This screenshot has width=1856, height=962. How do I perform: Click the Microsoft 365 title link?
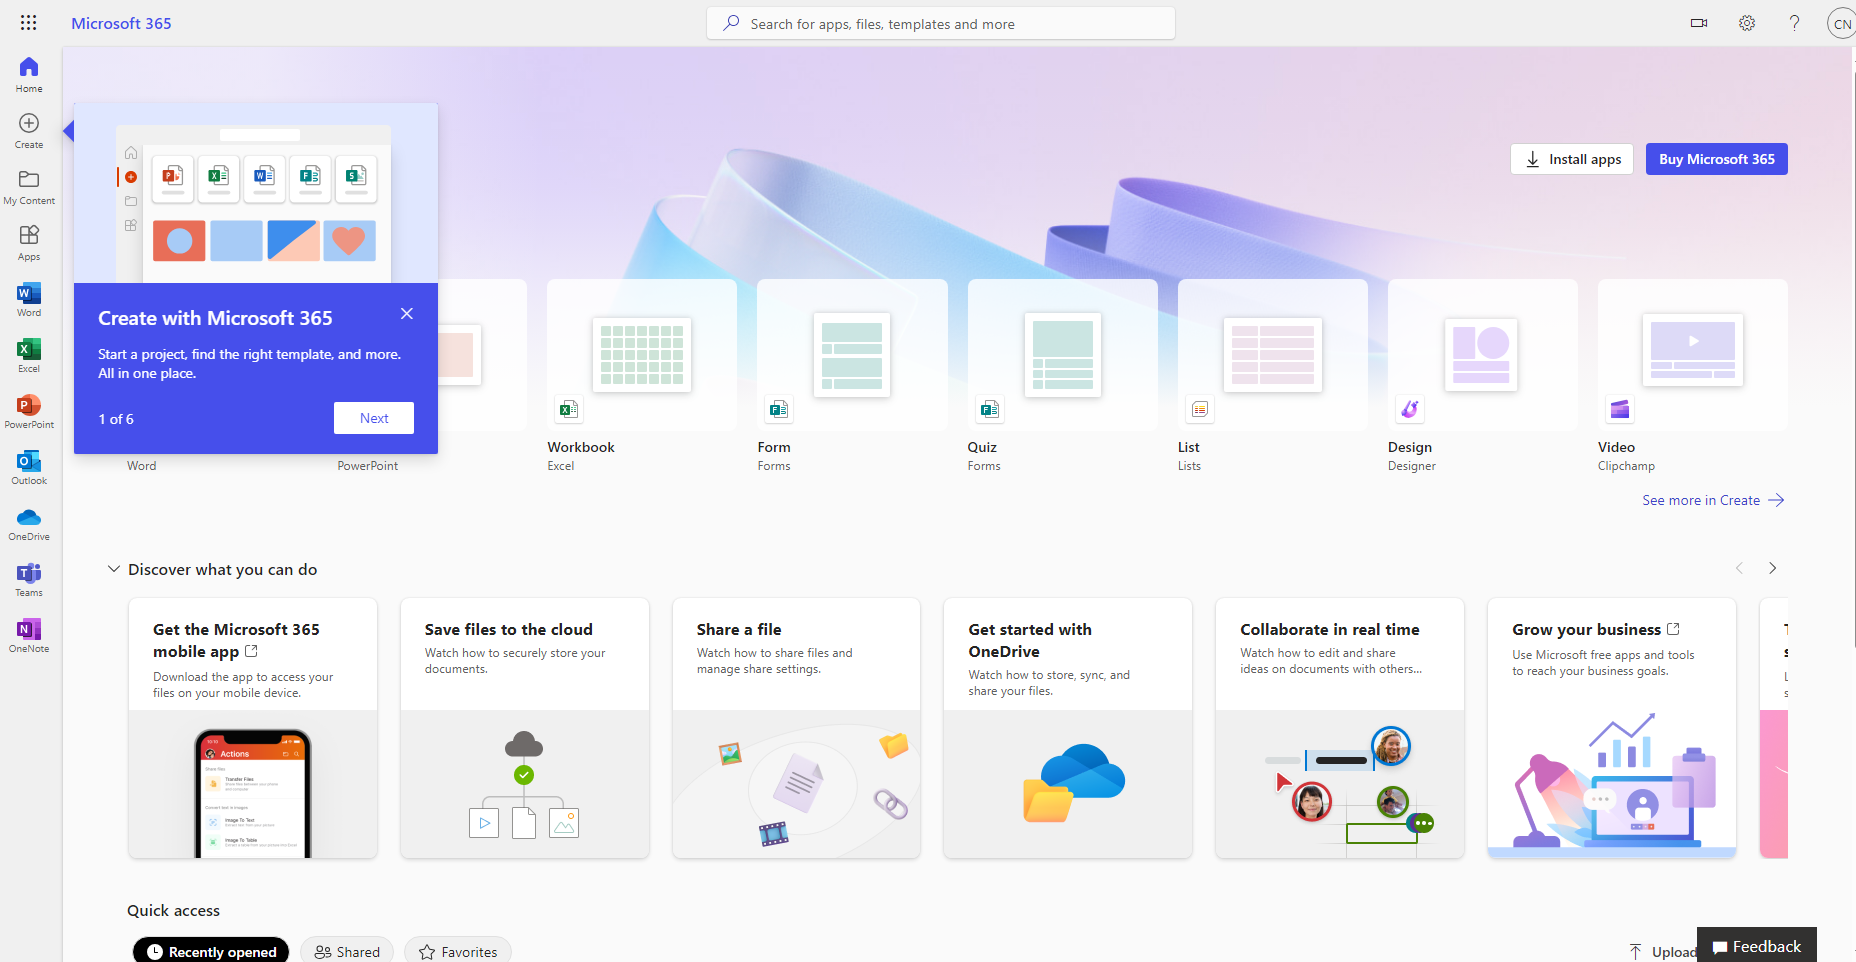pos(121,23)
